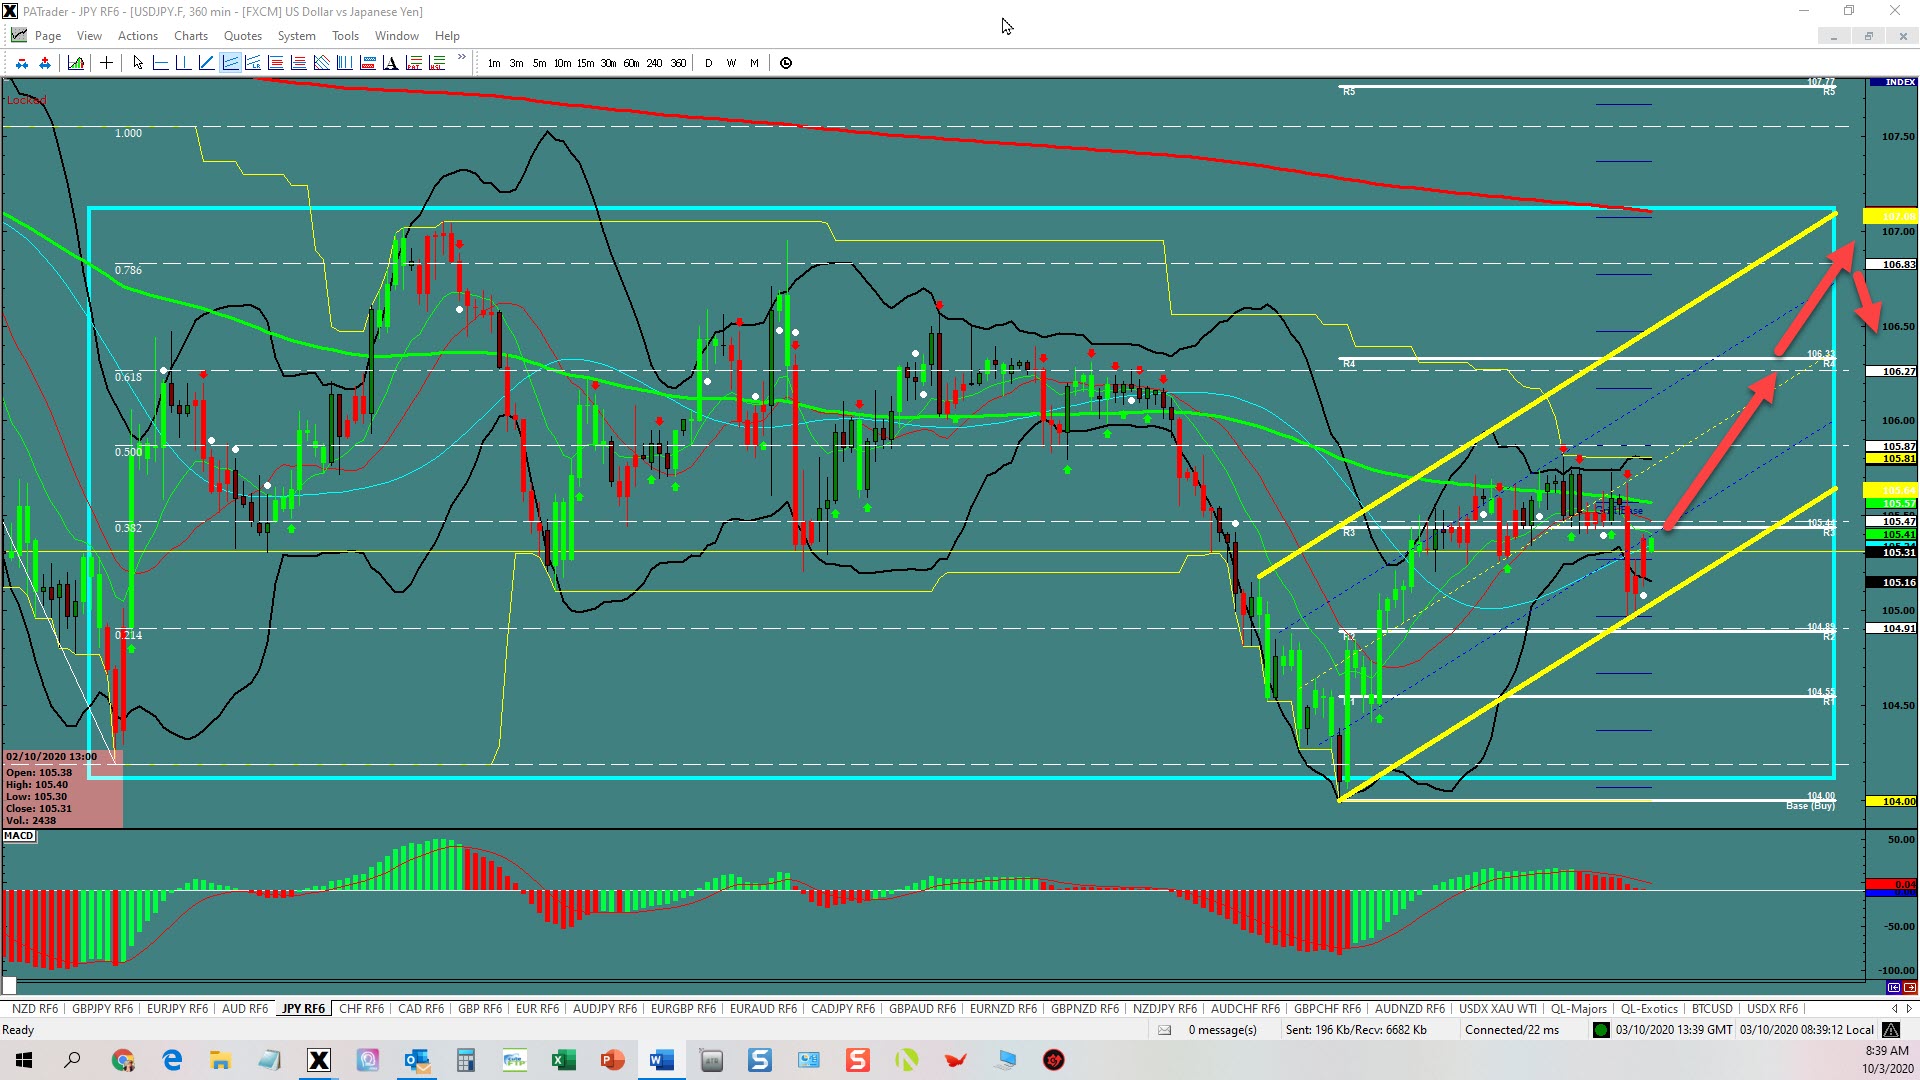Open PowerPoint from the taskbar

click(612, 1060)
